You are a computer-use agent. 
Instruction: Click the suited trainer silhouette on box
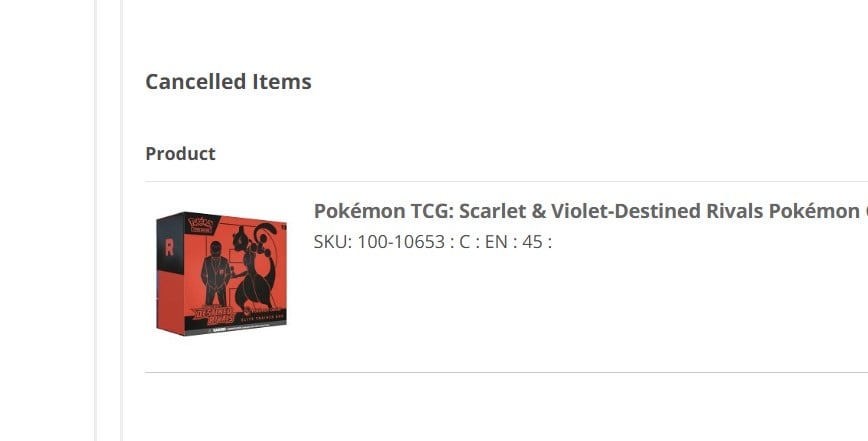tap(216, 270)
